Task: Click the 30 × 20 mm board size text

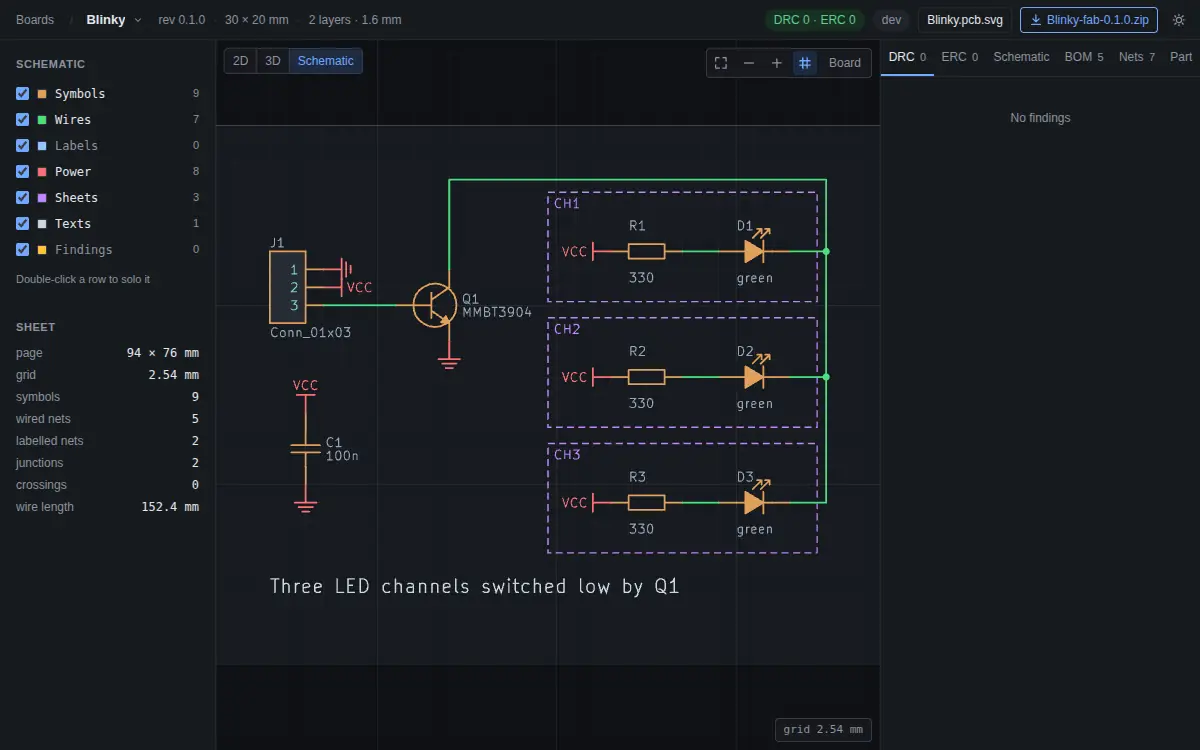Action: pyautogui.click(x=257, y=20)
